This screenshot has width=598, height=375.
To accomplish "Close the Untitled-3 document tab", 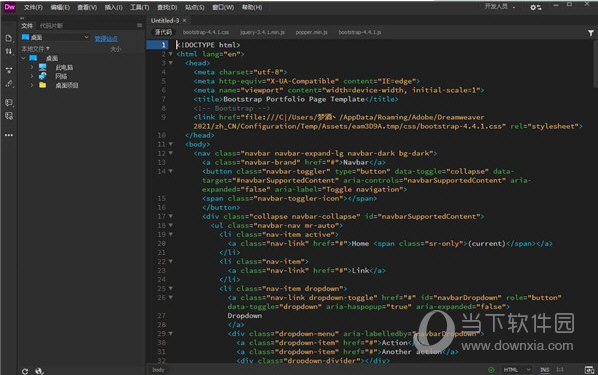I will (x=184, y=20).
